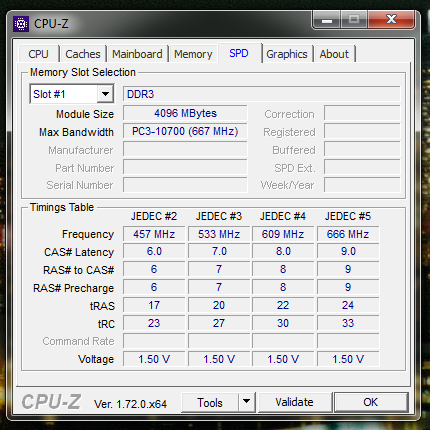The width and height of the screenshot is (430, 430).
Task: Select the 4096 MBytes module size value
Action: [x=185, y=113]
